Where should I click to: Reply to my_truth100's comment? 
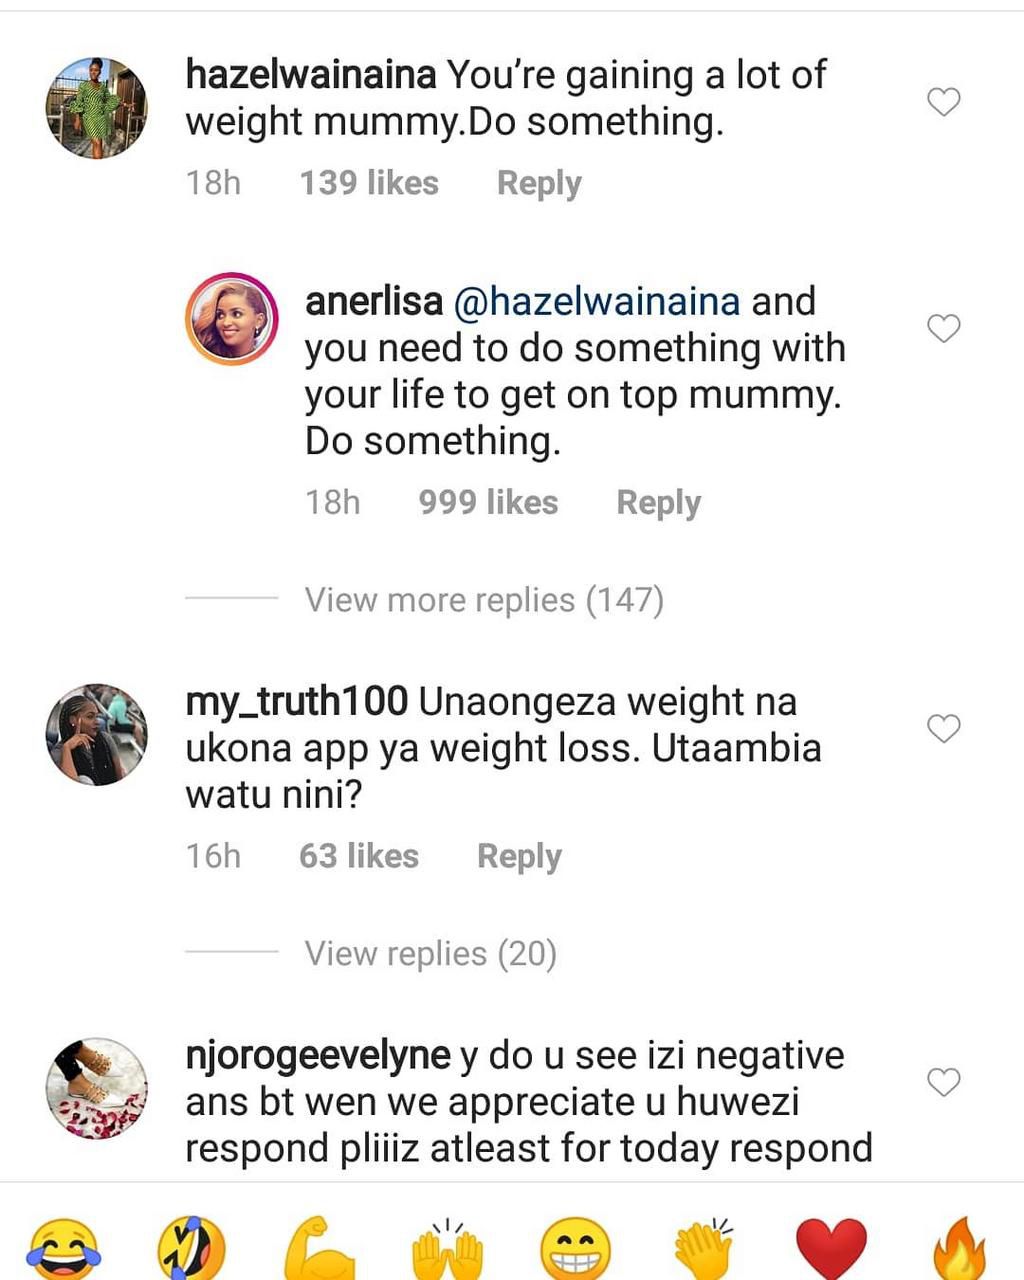[519, 856]
